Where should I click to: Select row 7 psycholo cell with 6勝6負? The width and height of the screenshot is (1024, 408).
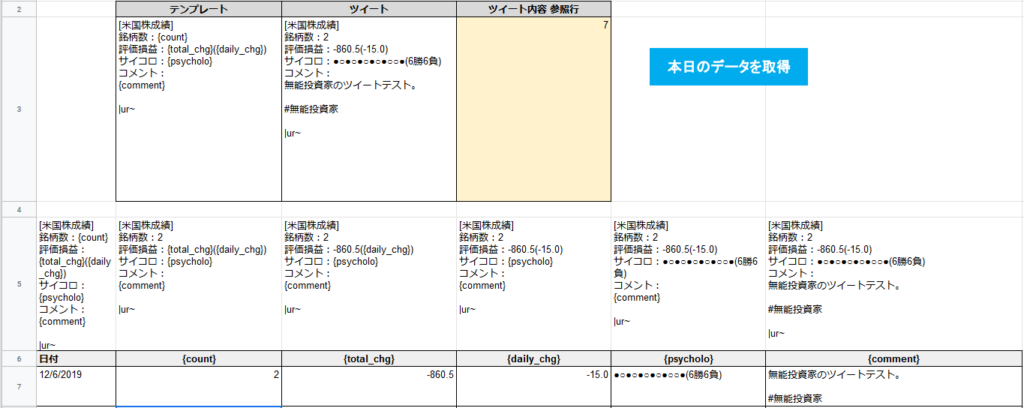(x=688, y=386)
